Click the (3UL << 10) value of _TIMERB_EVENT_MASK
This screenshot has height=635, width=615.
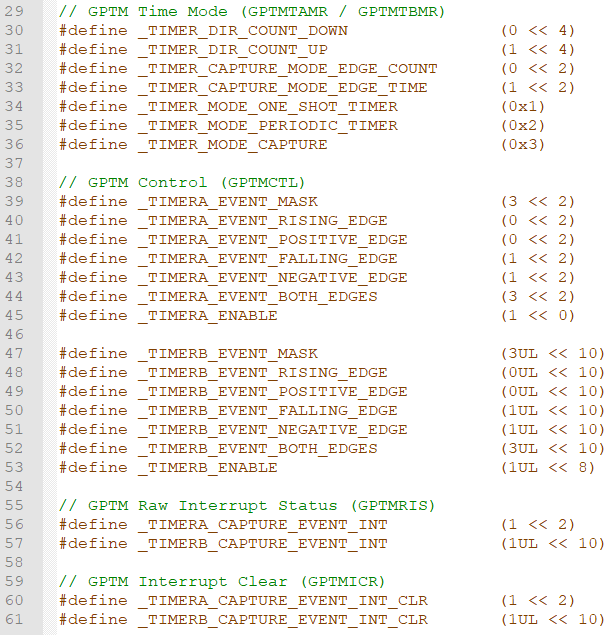pos(554,353)
